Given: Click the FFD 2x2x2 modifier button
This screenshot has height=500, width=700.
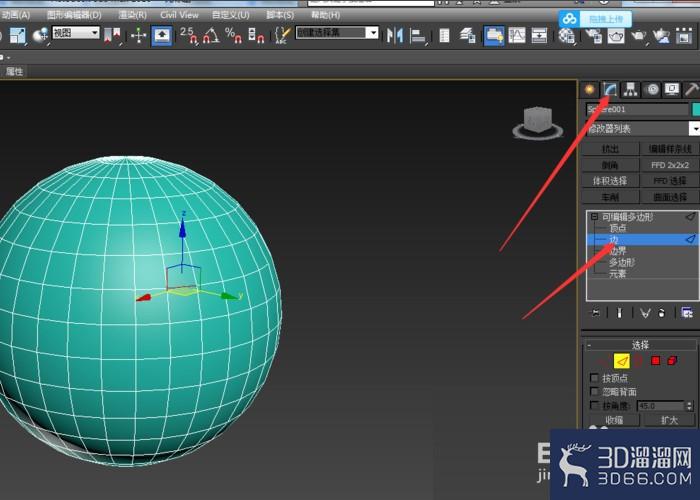Looking at the screenshot, I should 670,165.
